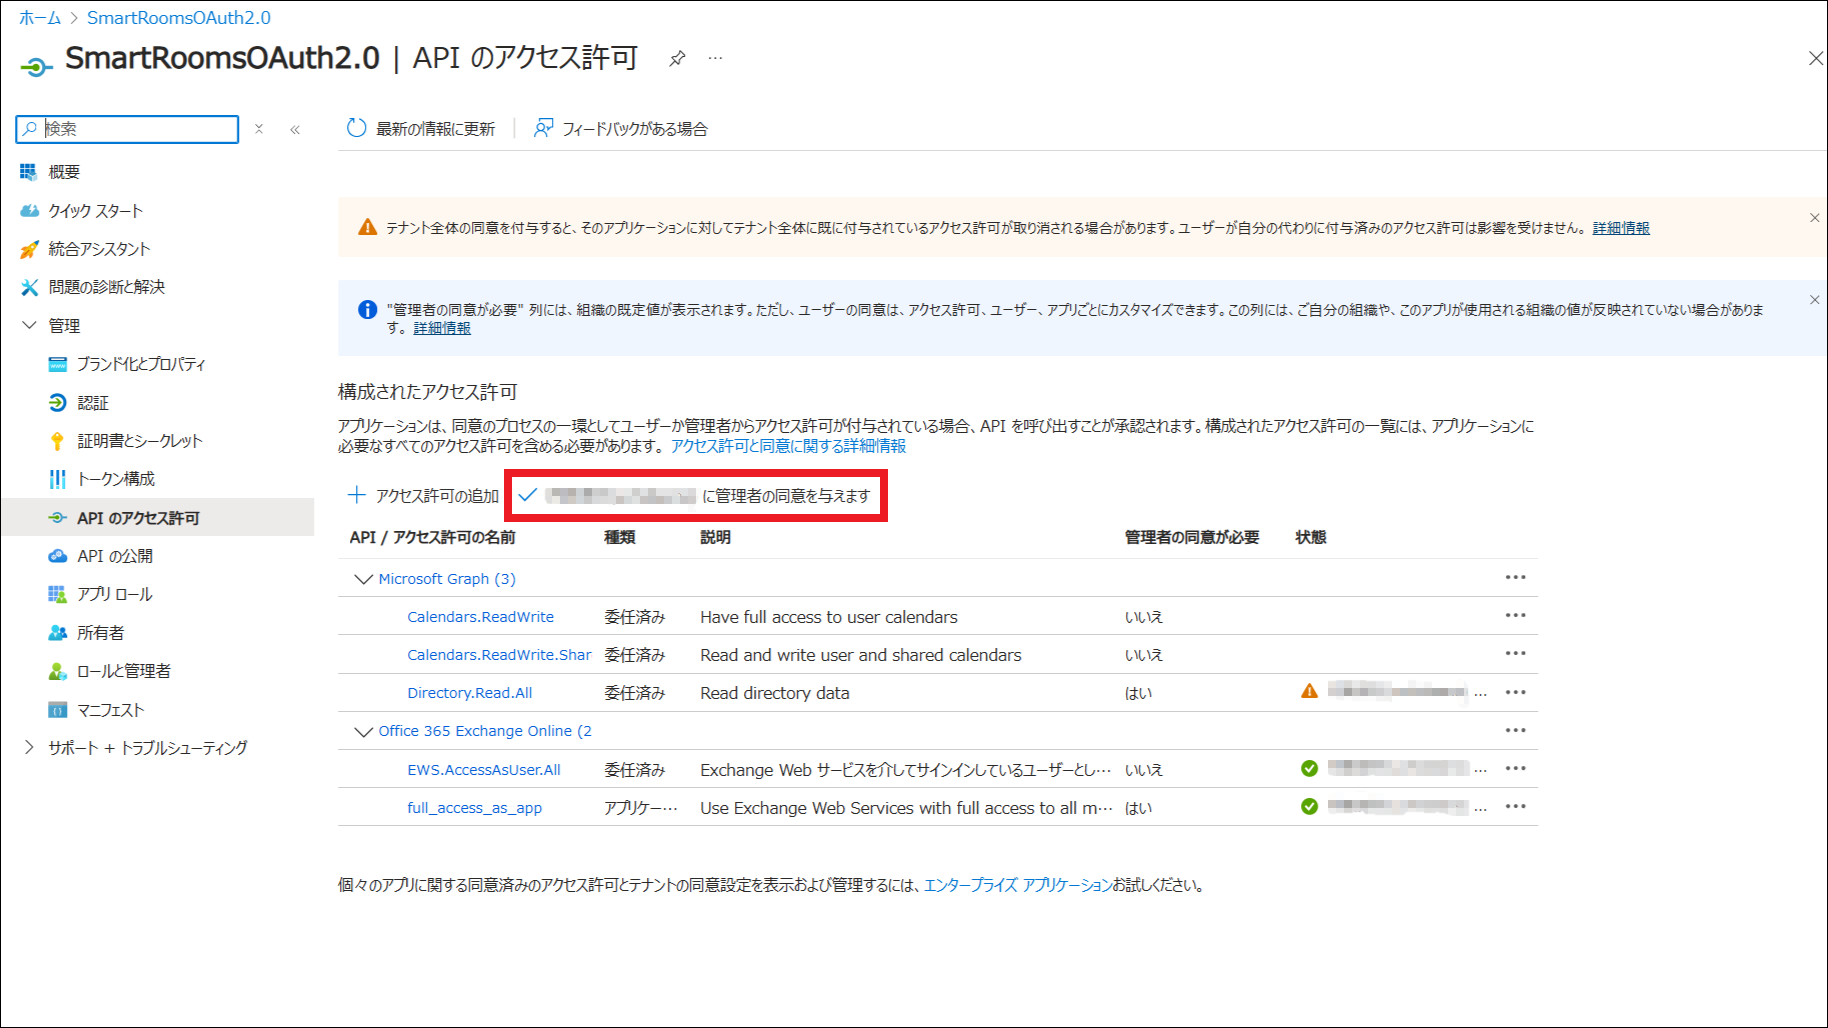Viewport: 1828px width, 1028px height.
Task: Open feedback (フィードバックがある場合)
Action: [621, 128]
